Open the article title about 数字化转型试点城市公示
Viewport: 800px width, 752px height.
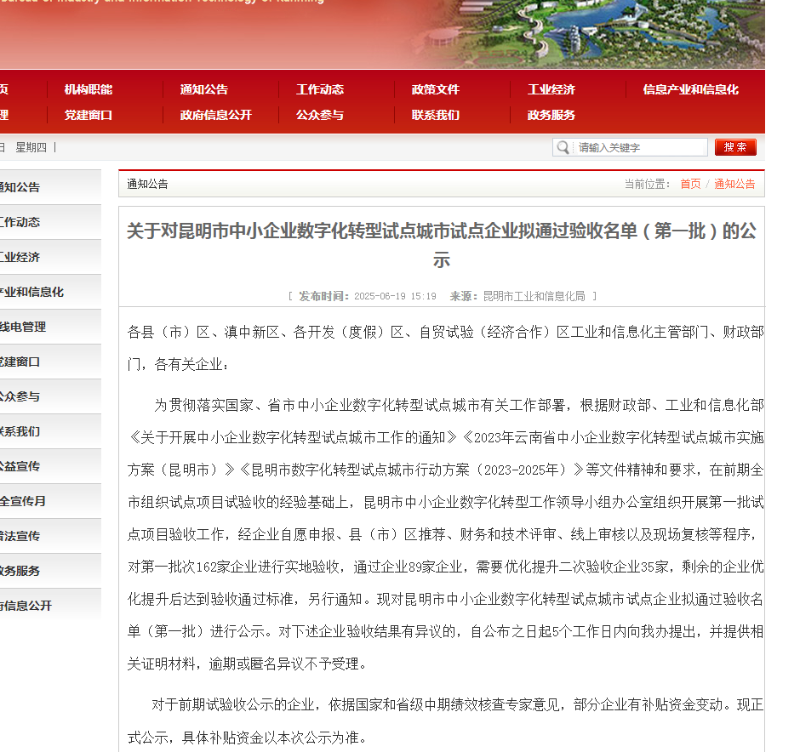(440, 243)
